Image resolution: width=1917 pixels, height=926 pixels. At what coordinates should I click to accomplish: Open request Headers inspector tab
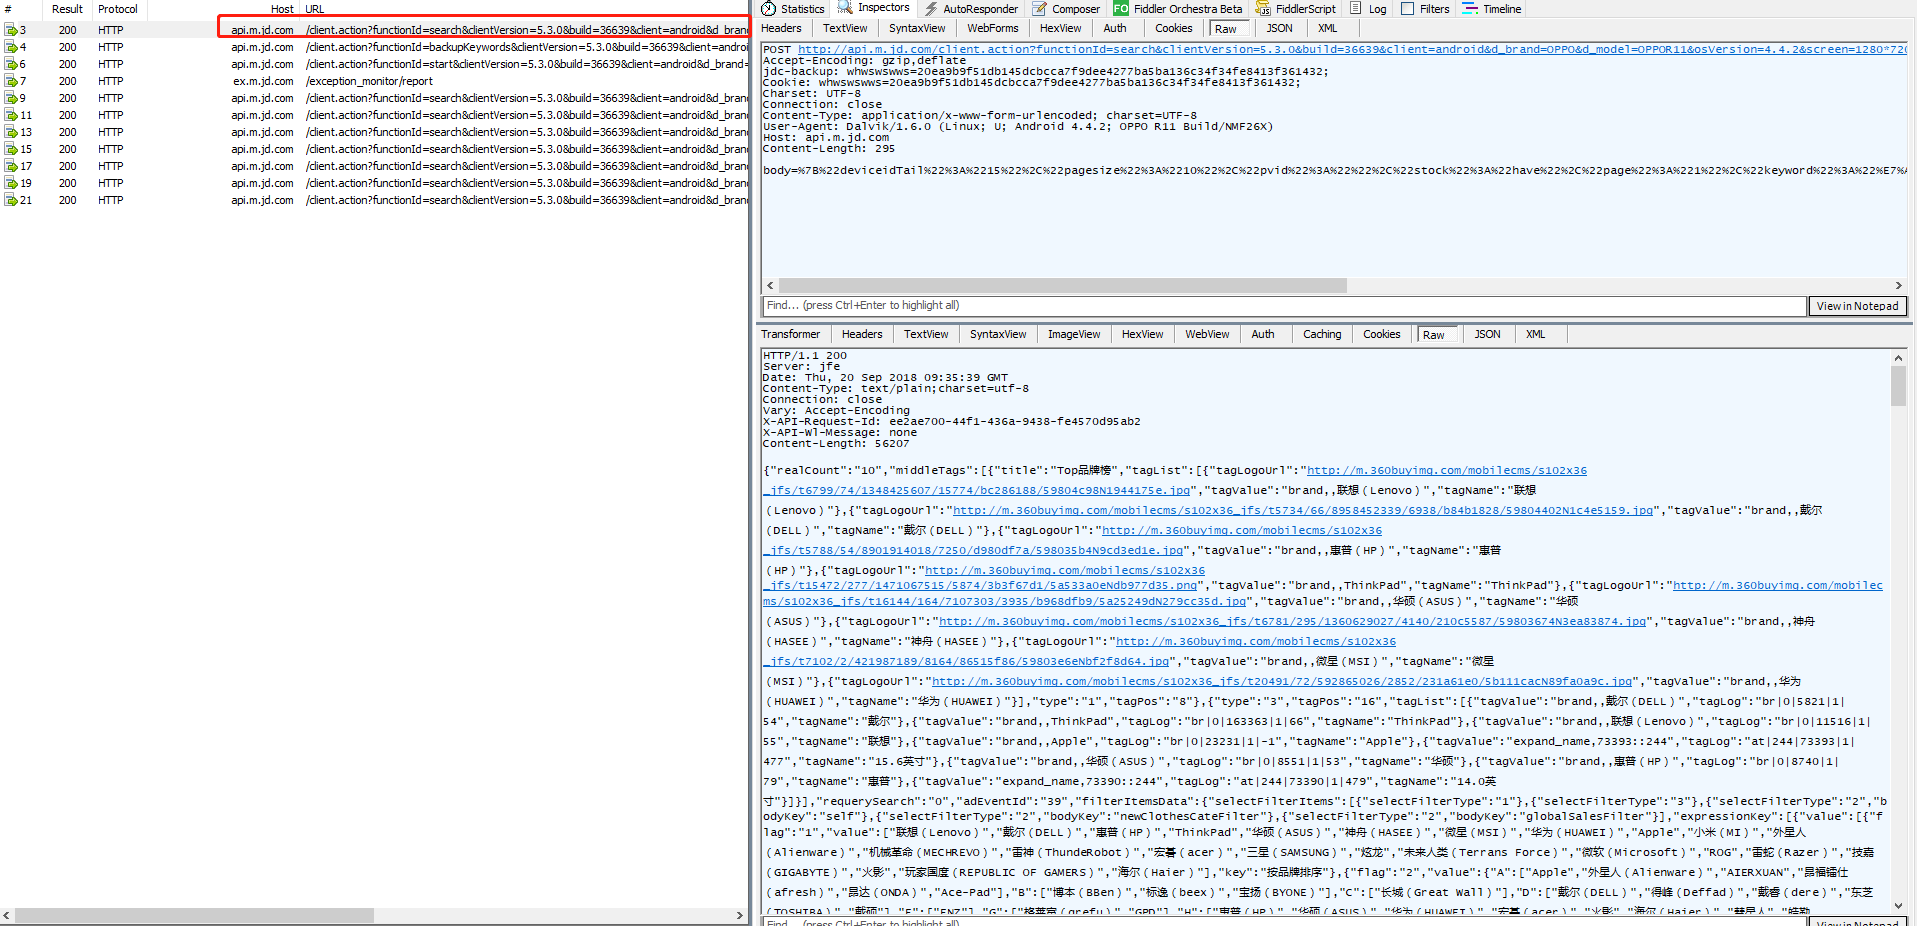tap(781, 28)
